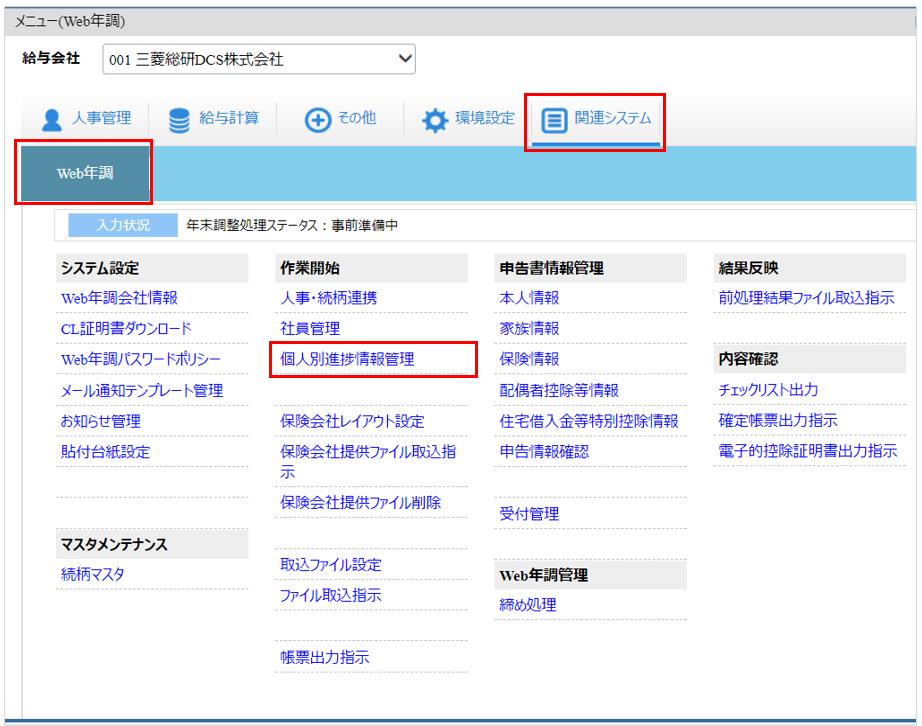Open メール通知テンプレート管理 link
The image size is (922, 726).
[x=142, y=390]
